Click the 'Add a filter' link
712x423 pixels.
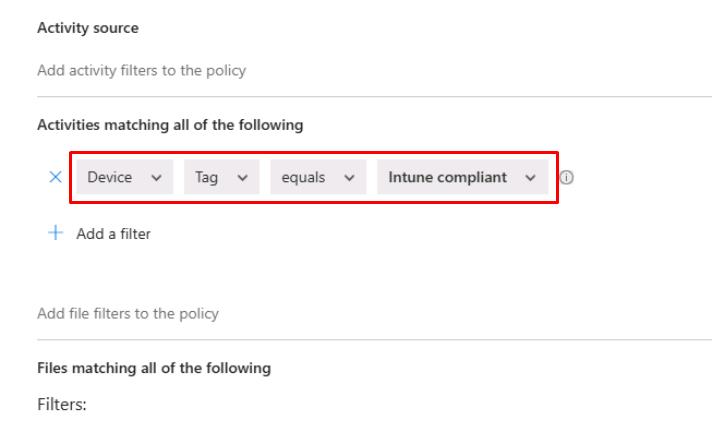pos(113,233)
